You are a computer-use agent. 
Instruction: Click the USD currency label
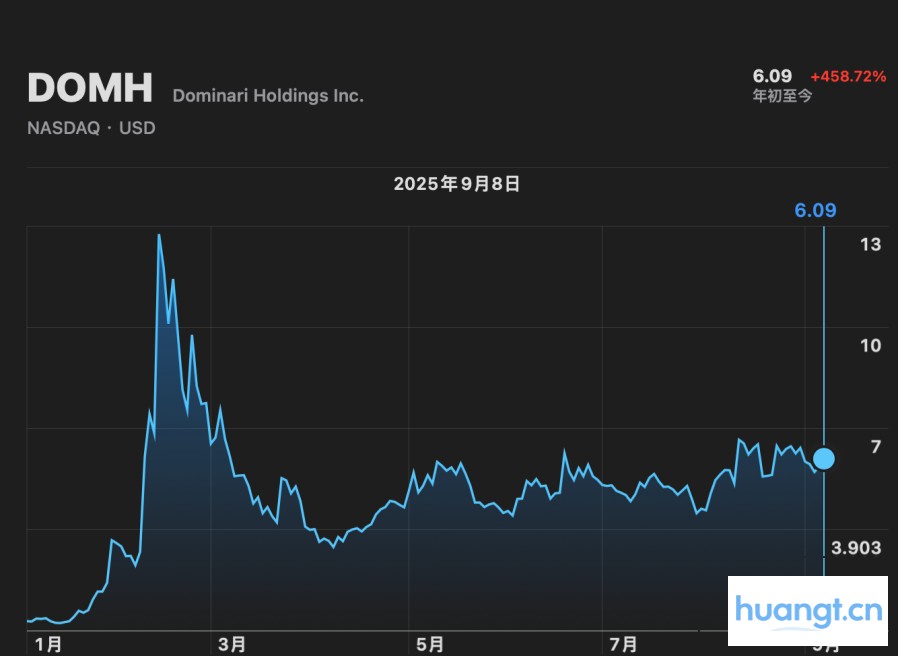pos(137,128)
